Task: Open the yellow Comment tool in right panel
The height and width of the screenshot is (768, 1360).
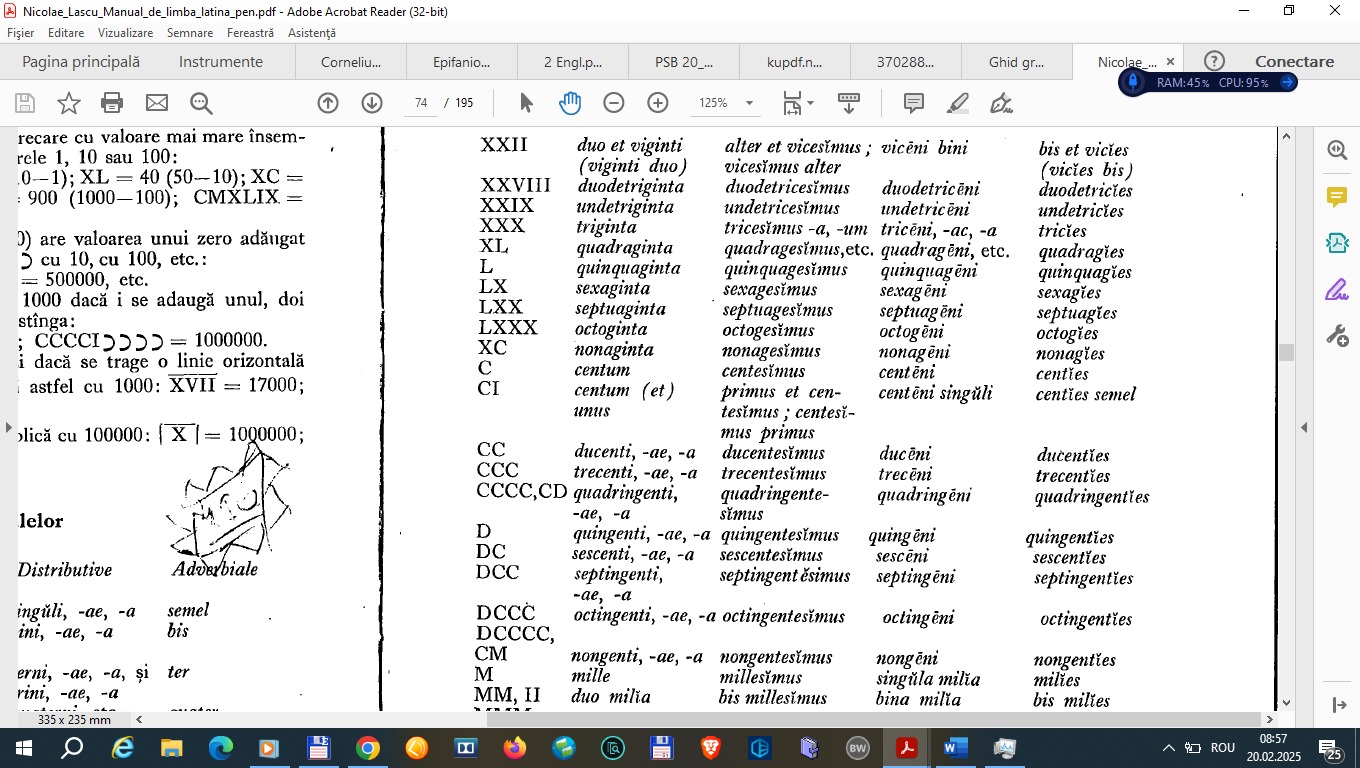Action: click(1337, 196)
